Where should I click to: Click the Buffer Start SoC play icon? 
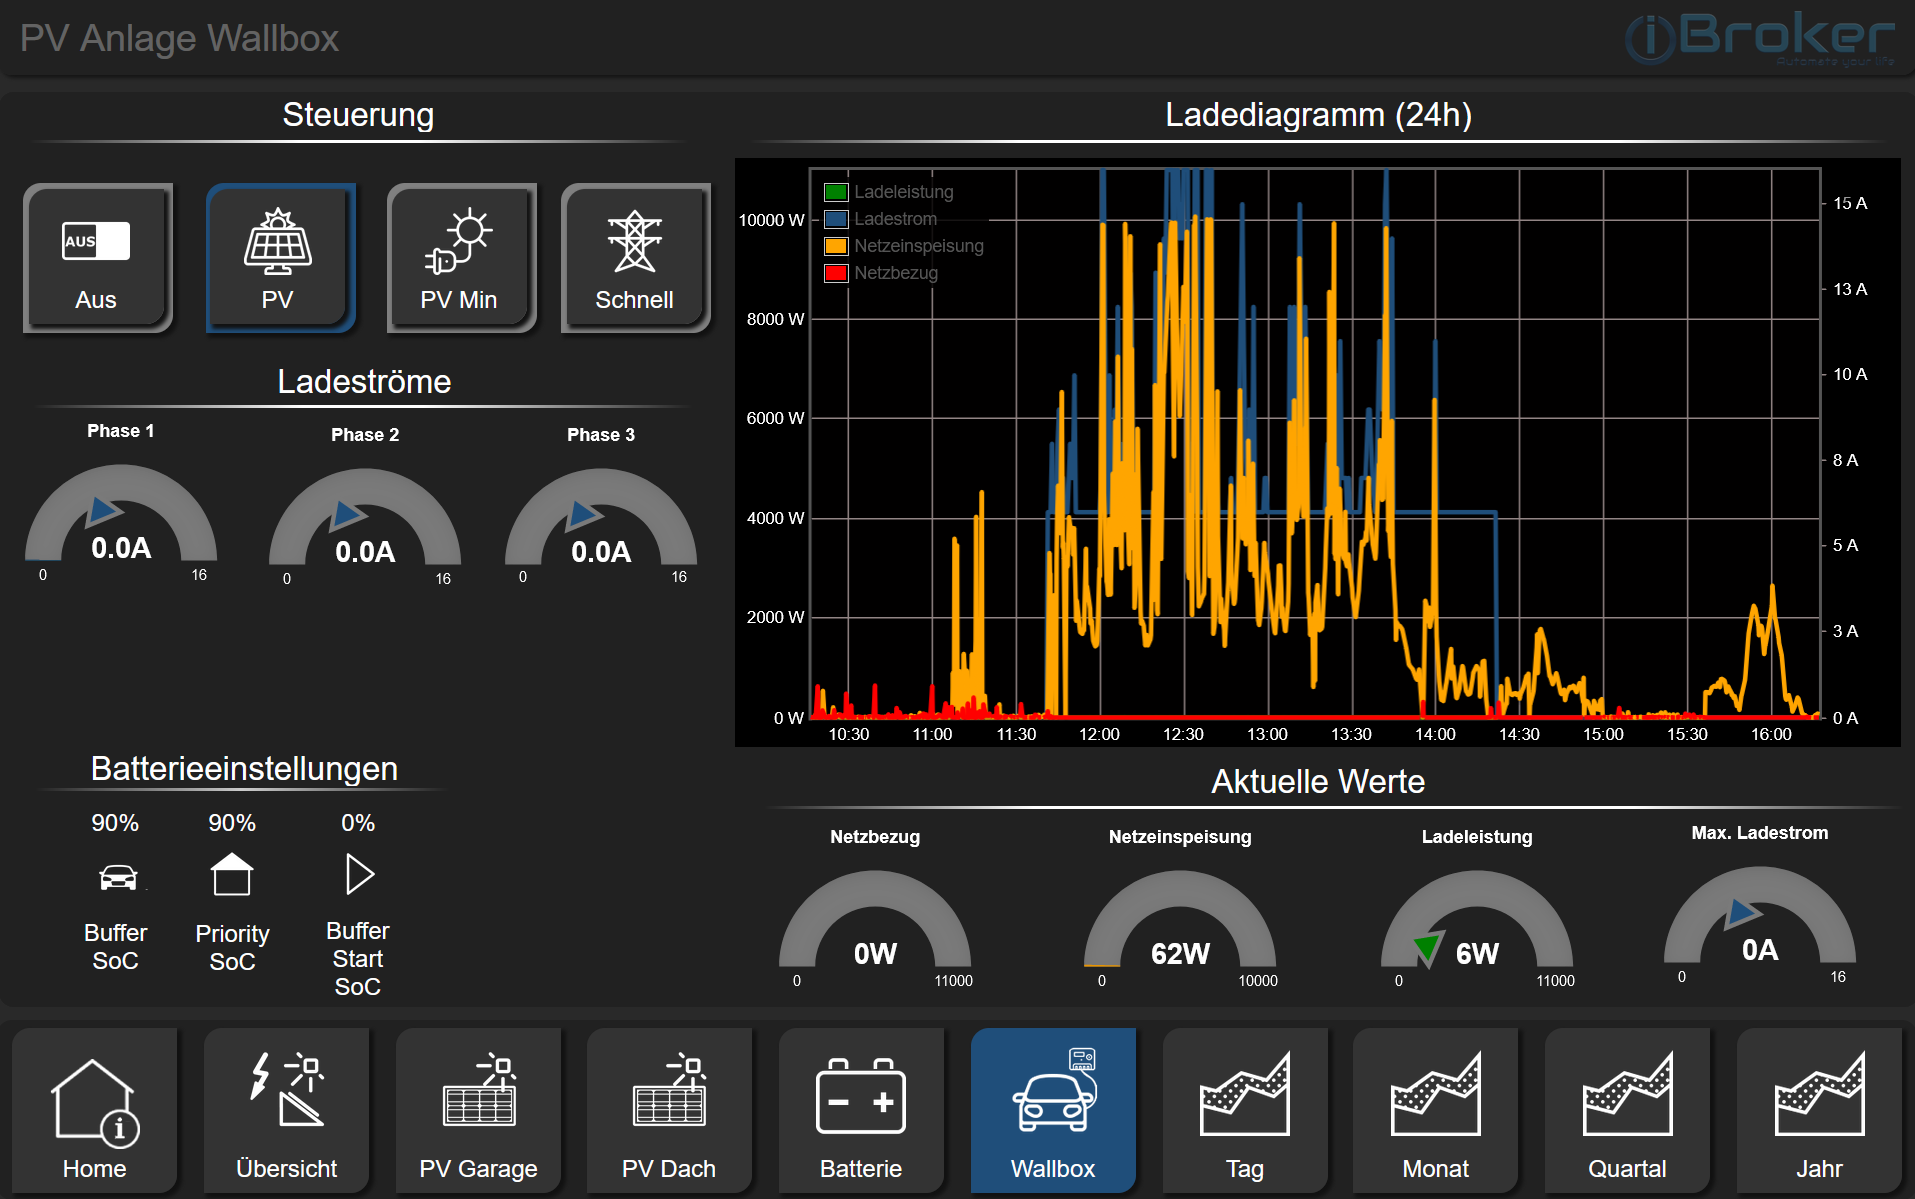tap(358, 874)
